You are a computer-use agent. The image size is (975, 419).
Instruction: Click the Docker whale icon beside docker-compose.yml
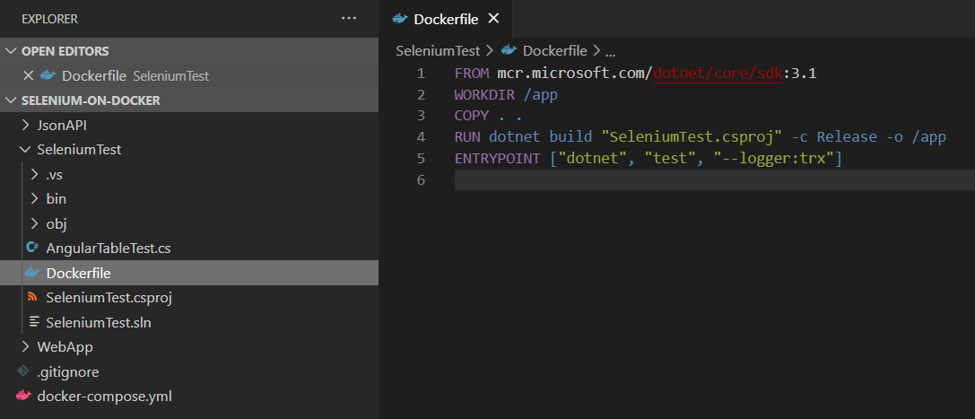[x=23, y=396]
